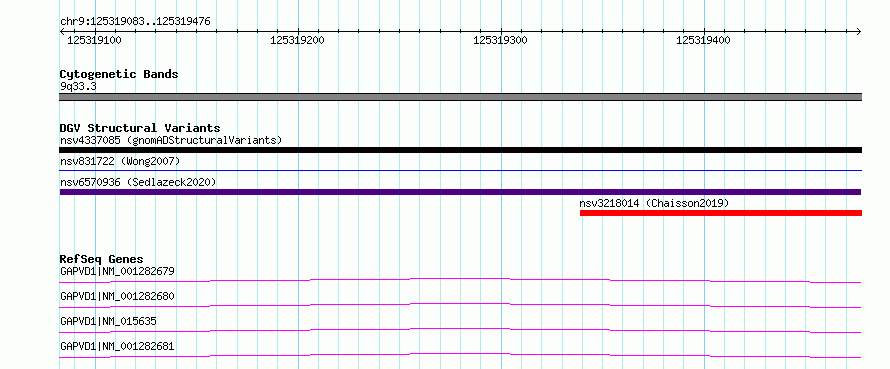Select the thin blue nsv831722 variant line
The image size is (890, 369).
click(x=461, y=170)
